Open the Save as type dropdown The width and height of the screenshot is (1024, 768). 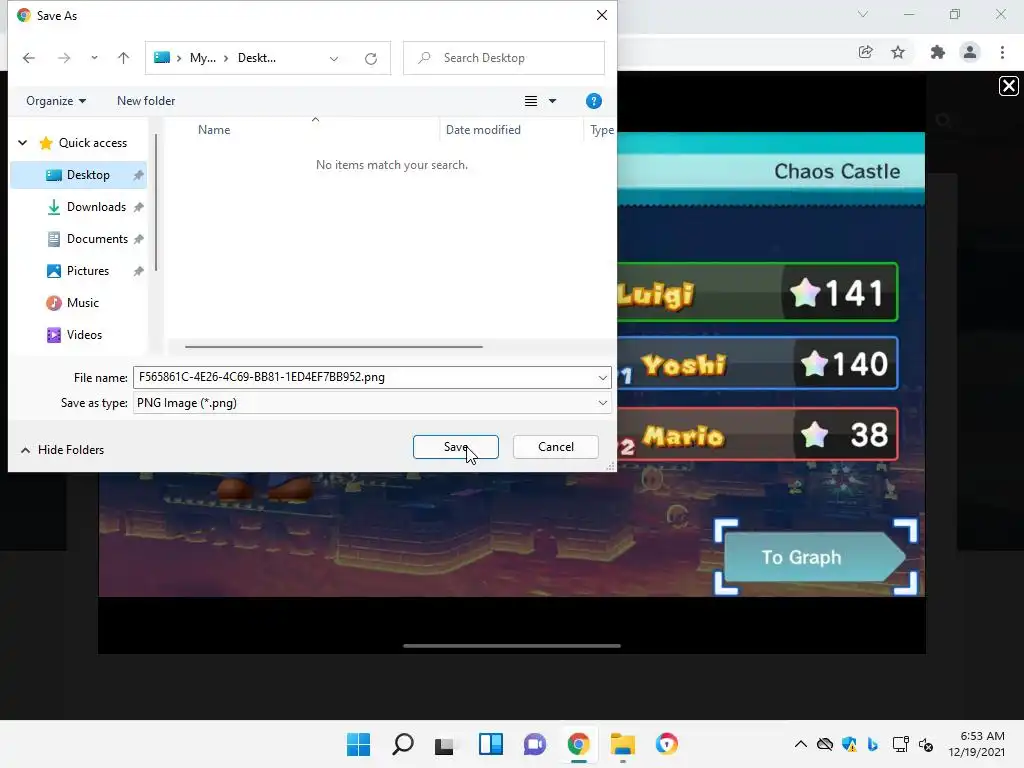(x=372, y=403)
